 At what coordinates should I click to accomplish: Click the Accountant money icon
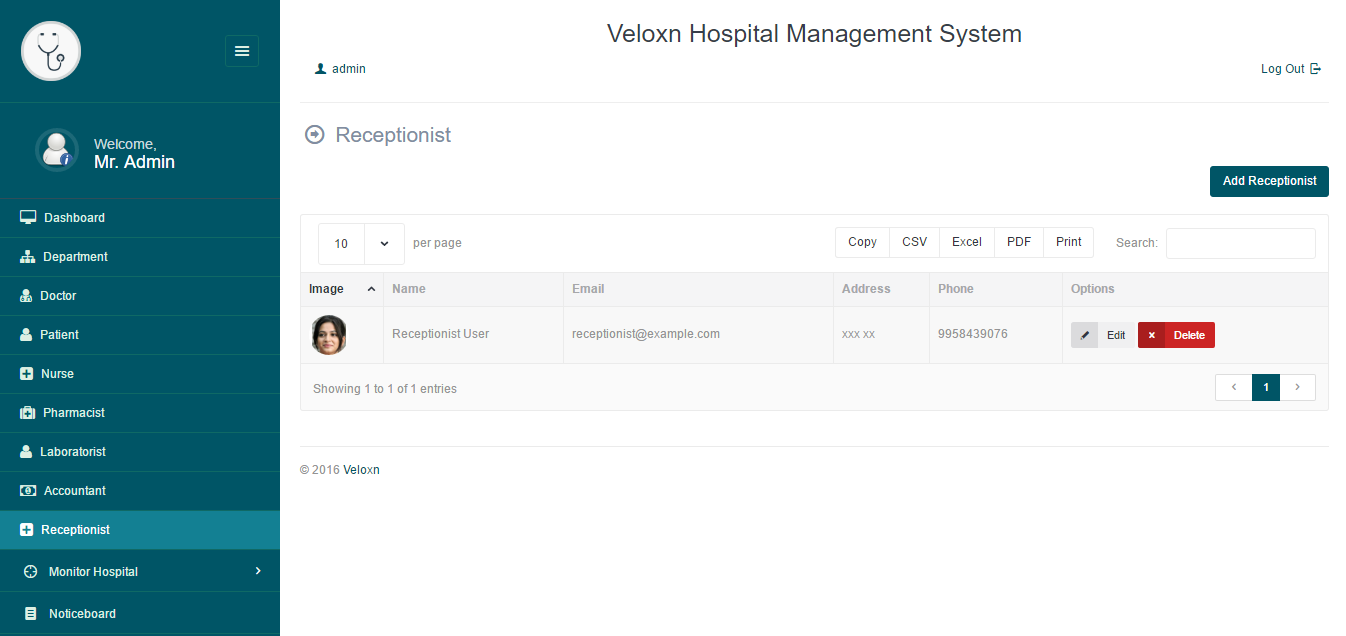(x=28, y=491)
